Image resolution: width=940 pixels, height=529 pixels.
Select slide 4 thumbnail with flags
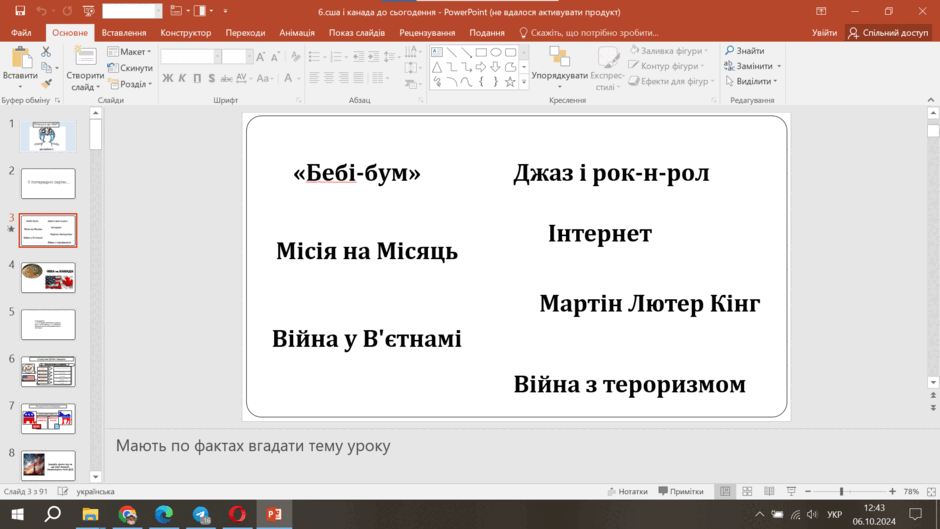click(x=48, y=277)
